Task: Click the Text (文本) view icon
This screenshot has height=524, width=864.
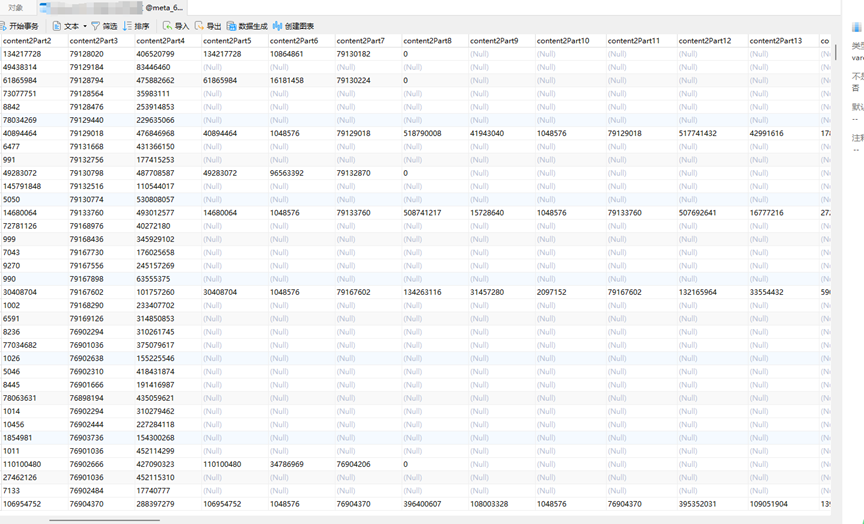Action: click(x=57, y=26)
